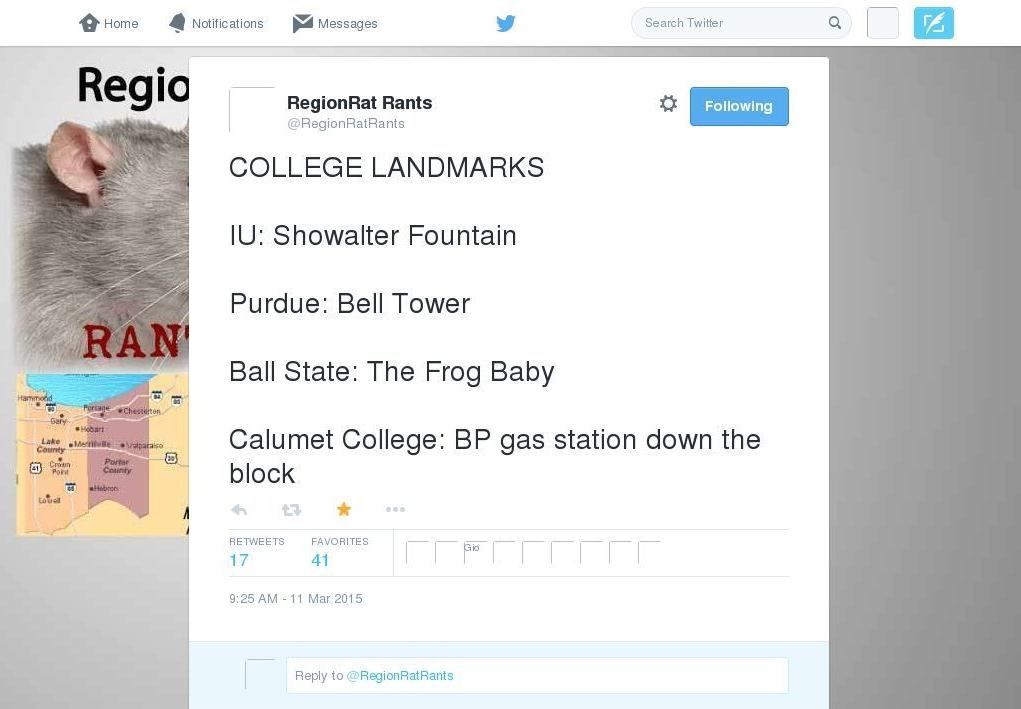1021x709 pixels.
Task: Toggle the Following button
Action: click(x=739, y=106)
